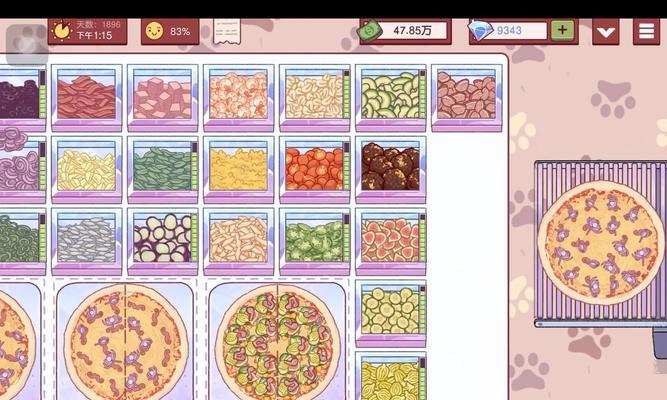Open the hamburger menu
The height and width of the screenshot is (400, 667).
point(646,31)
